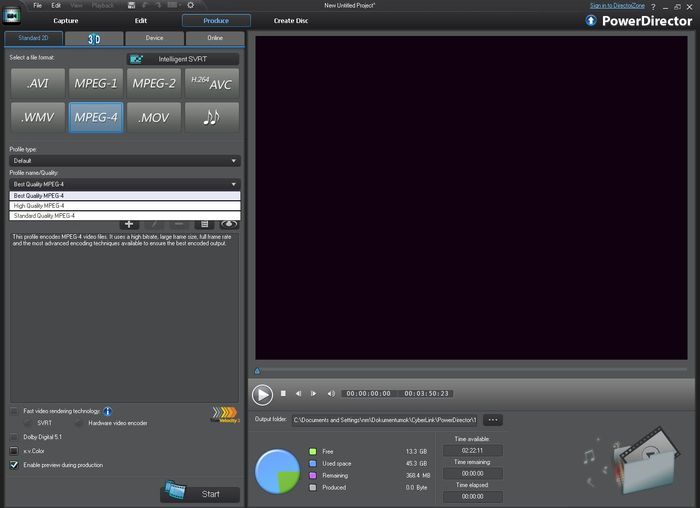This screenshot has width=700, height=508.
Task: Select the Standard 2D tab
Action: [33, 38]
